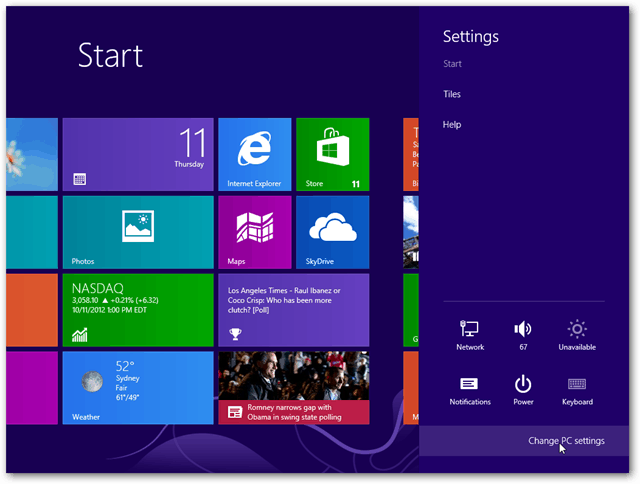Click the daisy desktop tile
Screen dimensions: 640x484
point(32,154)
